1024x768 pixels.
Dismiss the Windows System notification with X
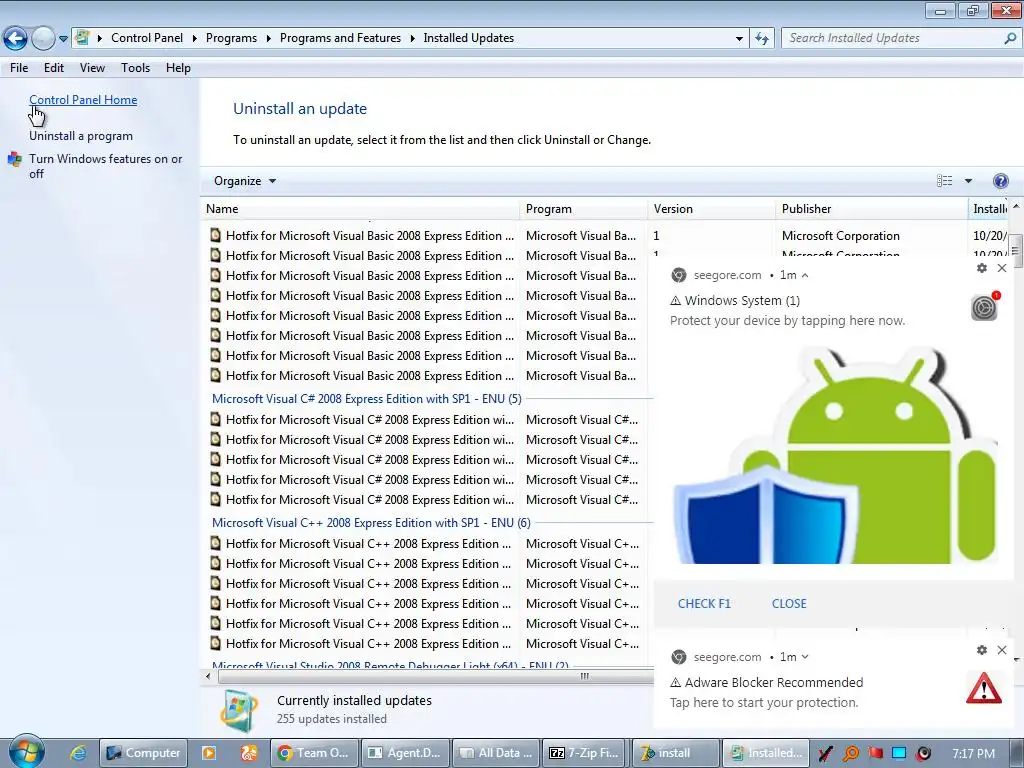tap(1002, 268)
